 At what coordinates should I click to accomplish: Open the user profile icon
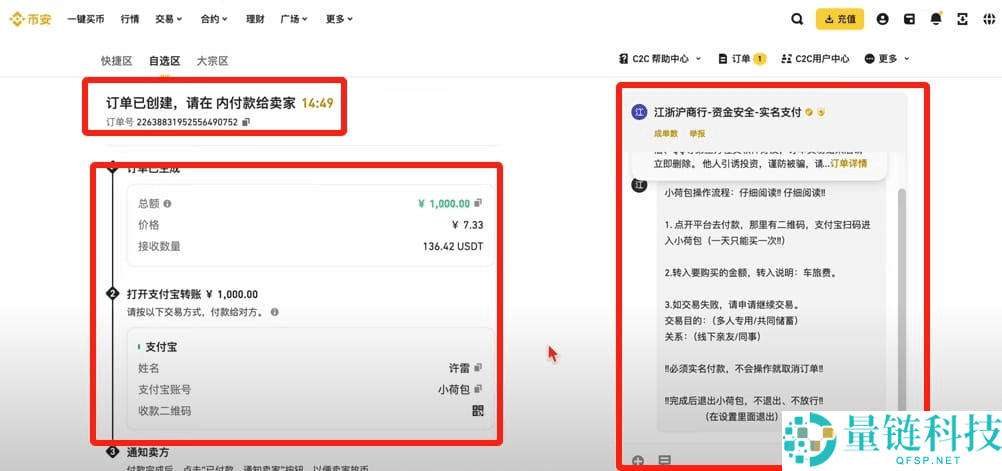(883, 19)
